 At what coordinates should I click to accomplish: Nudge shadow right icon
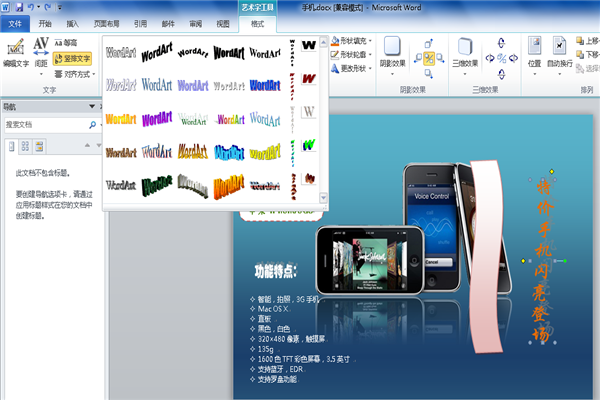440,58
